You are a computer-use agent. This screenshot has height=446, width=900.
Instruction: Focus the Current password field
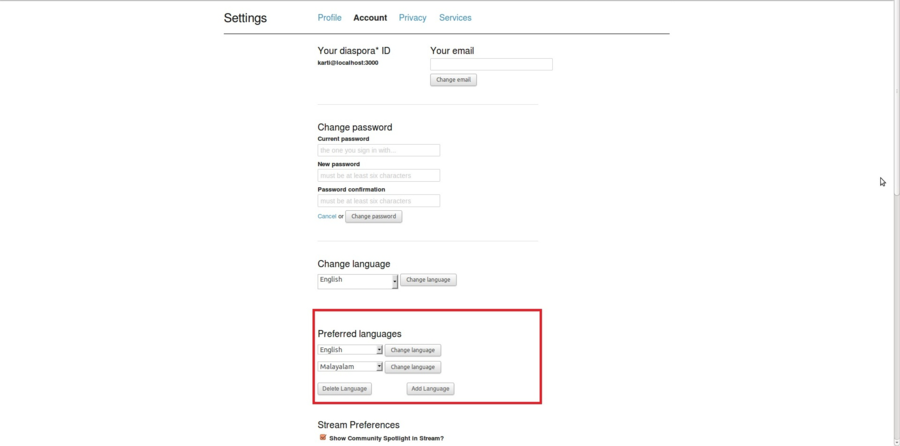tap(378, 150)
